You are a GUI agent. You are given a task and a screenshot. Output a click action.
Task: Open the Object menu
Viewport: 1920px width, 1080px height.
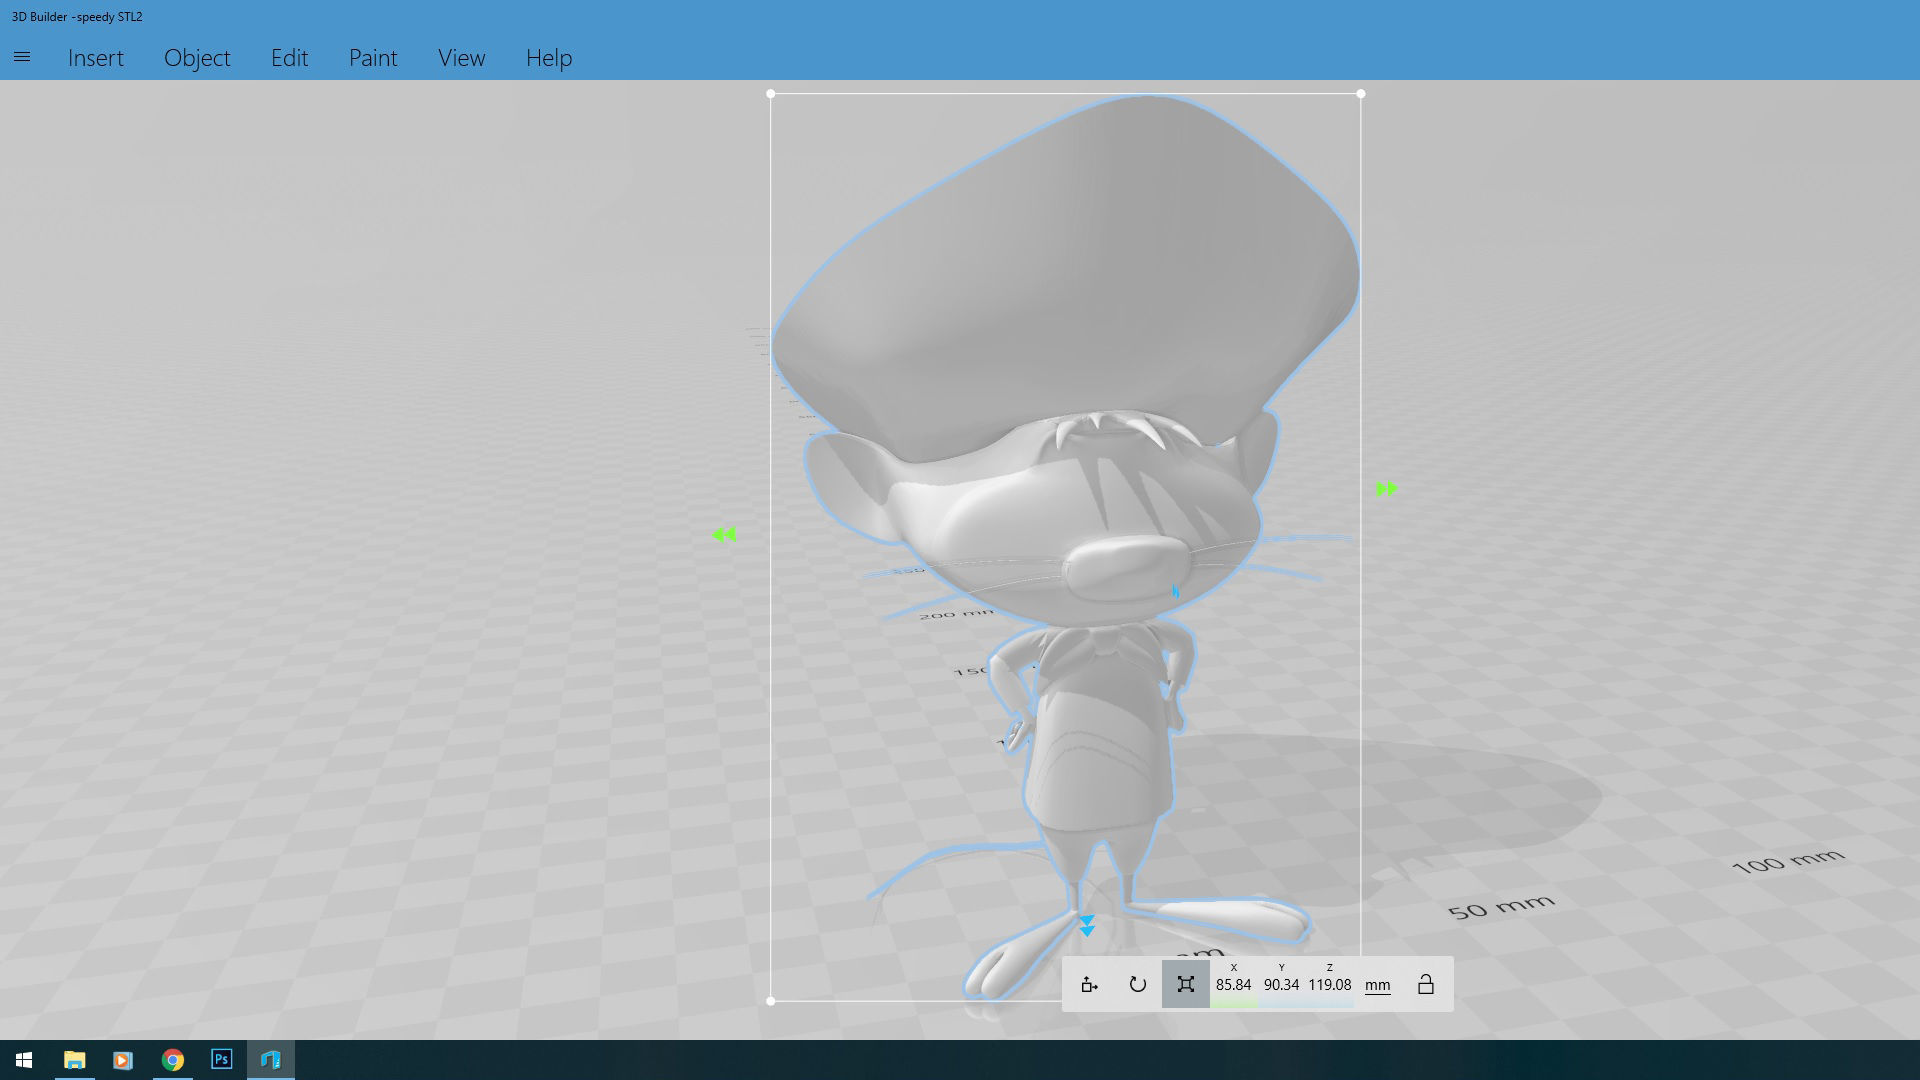pyautogui.click(x=197, y=58)
